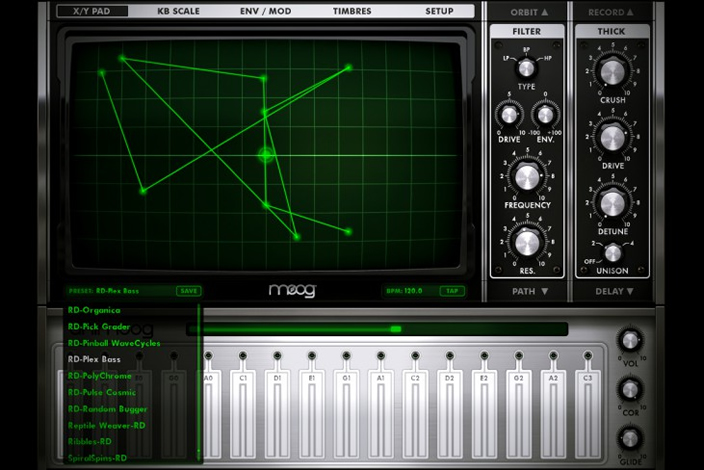704x470 pixels.
Task: Play the D2 key
Action: coord(449,413)
